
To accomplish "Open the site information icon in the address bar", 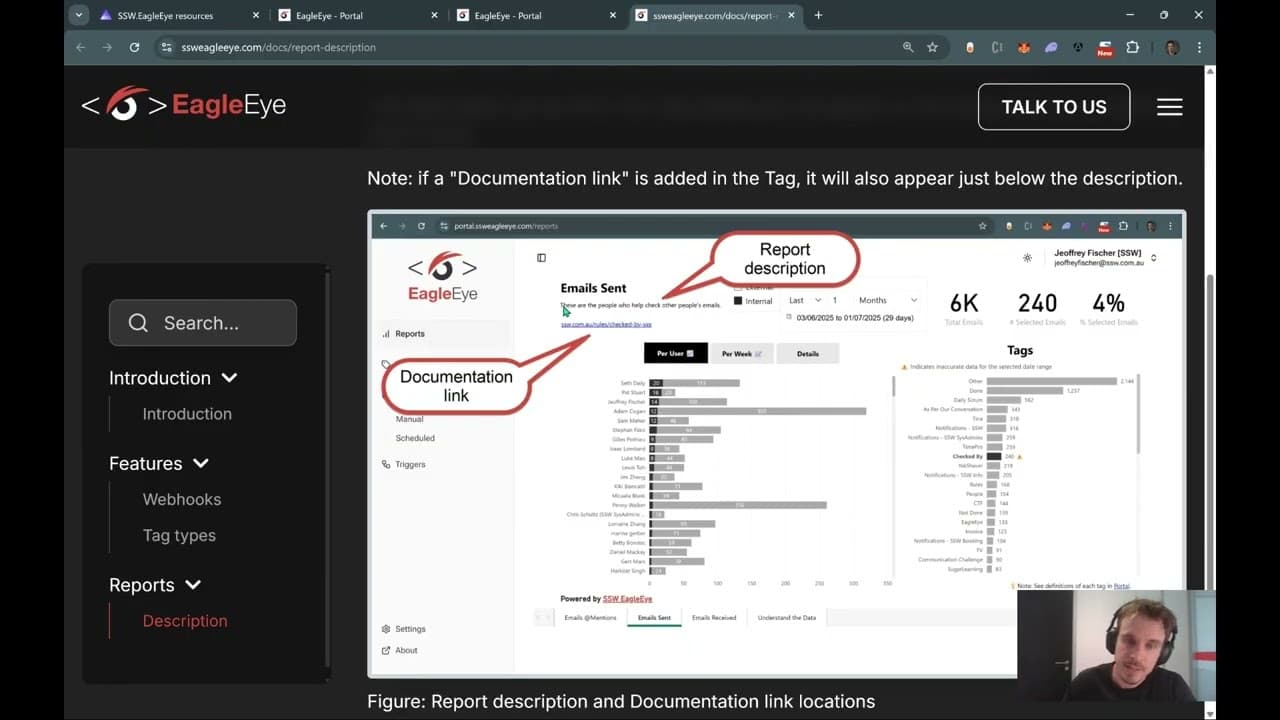I will 167,47.
